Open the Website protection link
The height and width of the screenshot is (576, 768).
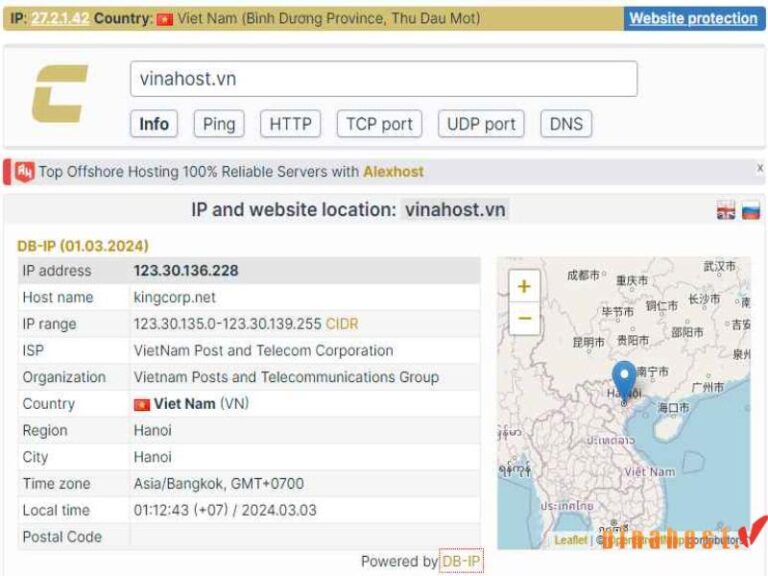(694, 19)
